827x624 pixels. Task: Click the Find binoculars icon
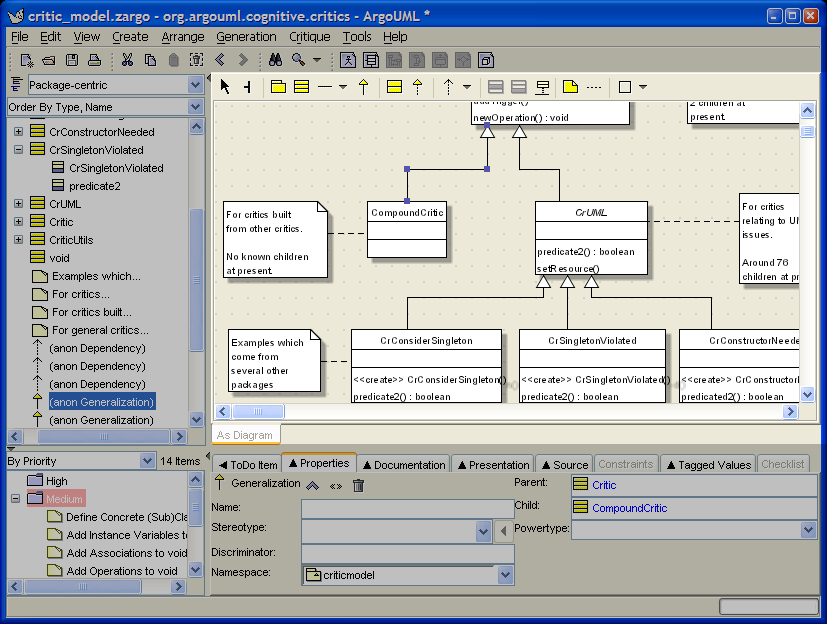(x=274, y=60)
